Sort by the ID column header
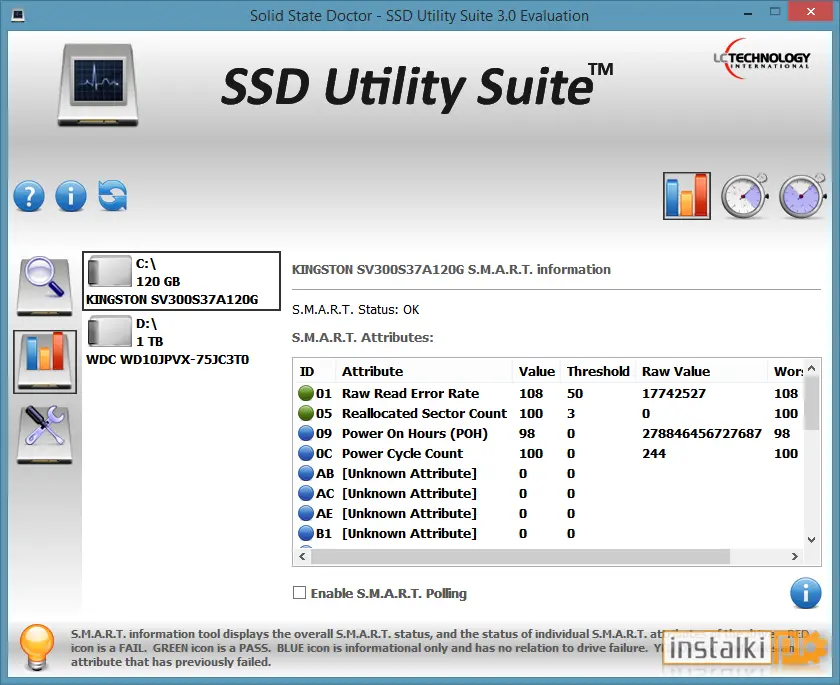The height and width of the screenshot is (685, 840). [x=314, y=371]
